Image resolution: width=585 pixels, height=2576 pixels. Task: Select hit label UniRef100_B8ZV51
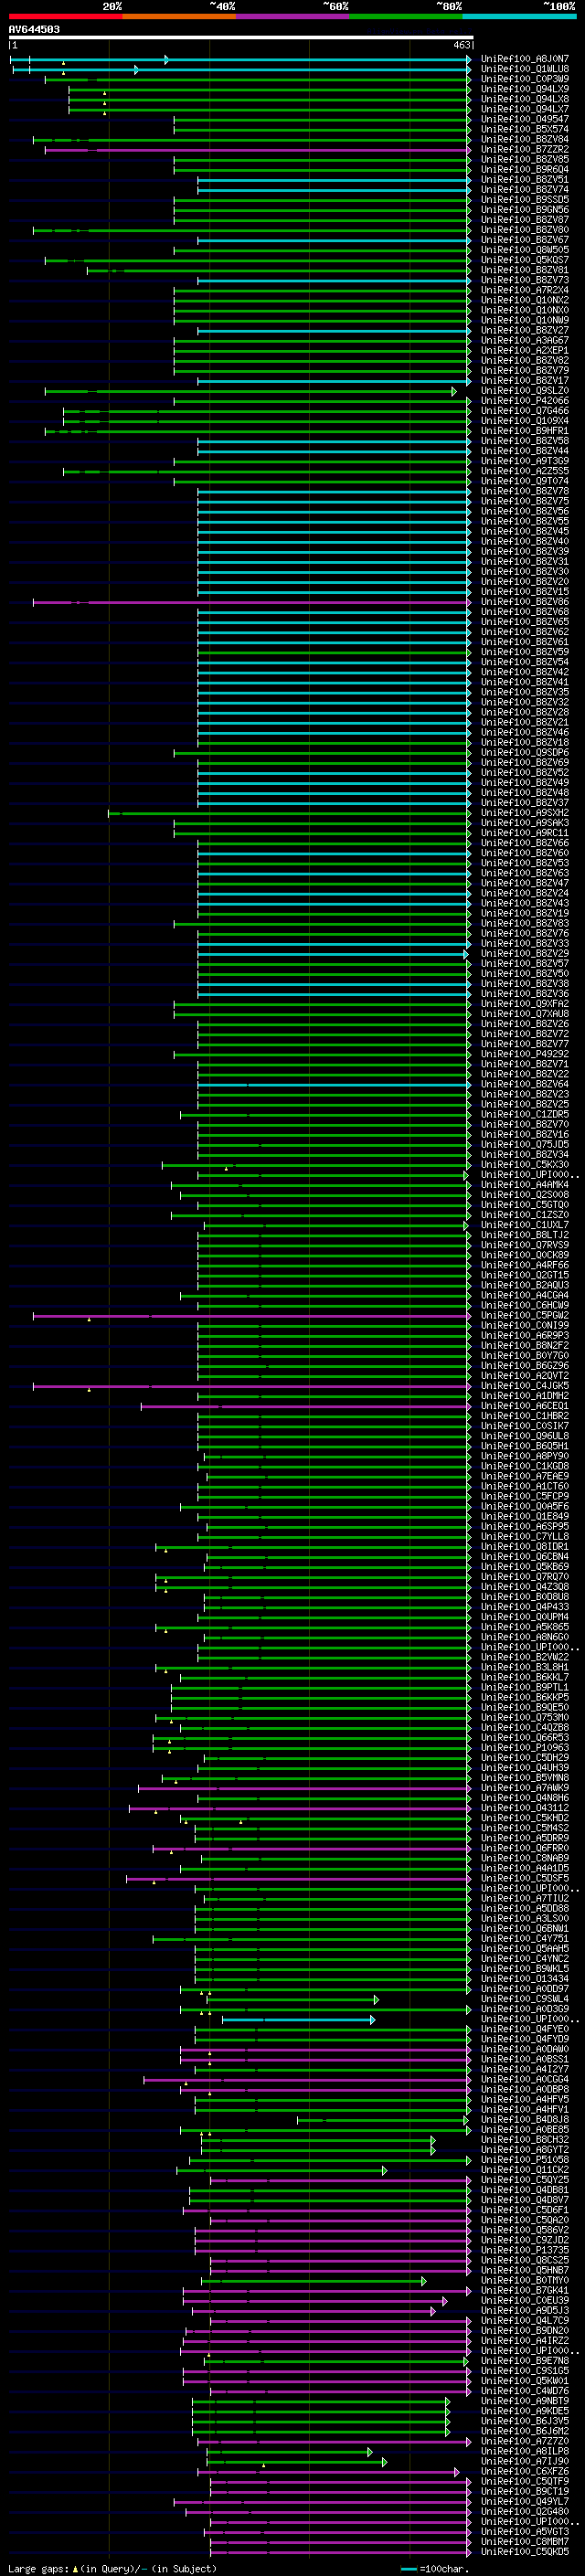pos(525,179)
